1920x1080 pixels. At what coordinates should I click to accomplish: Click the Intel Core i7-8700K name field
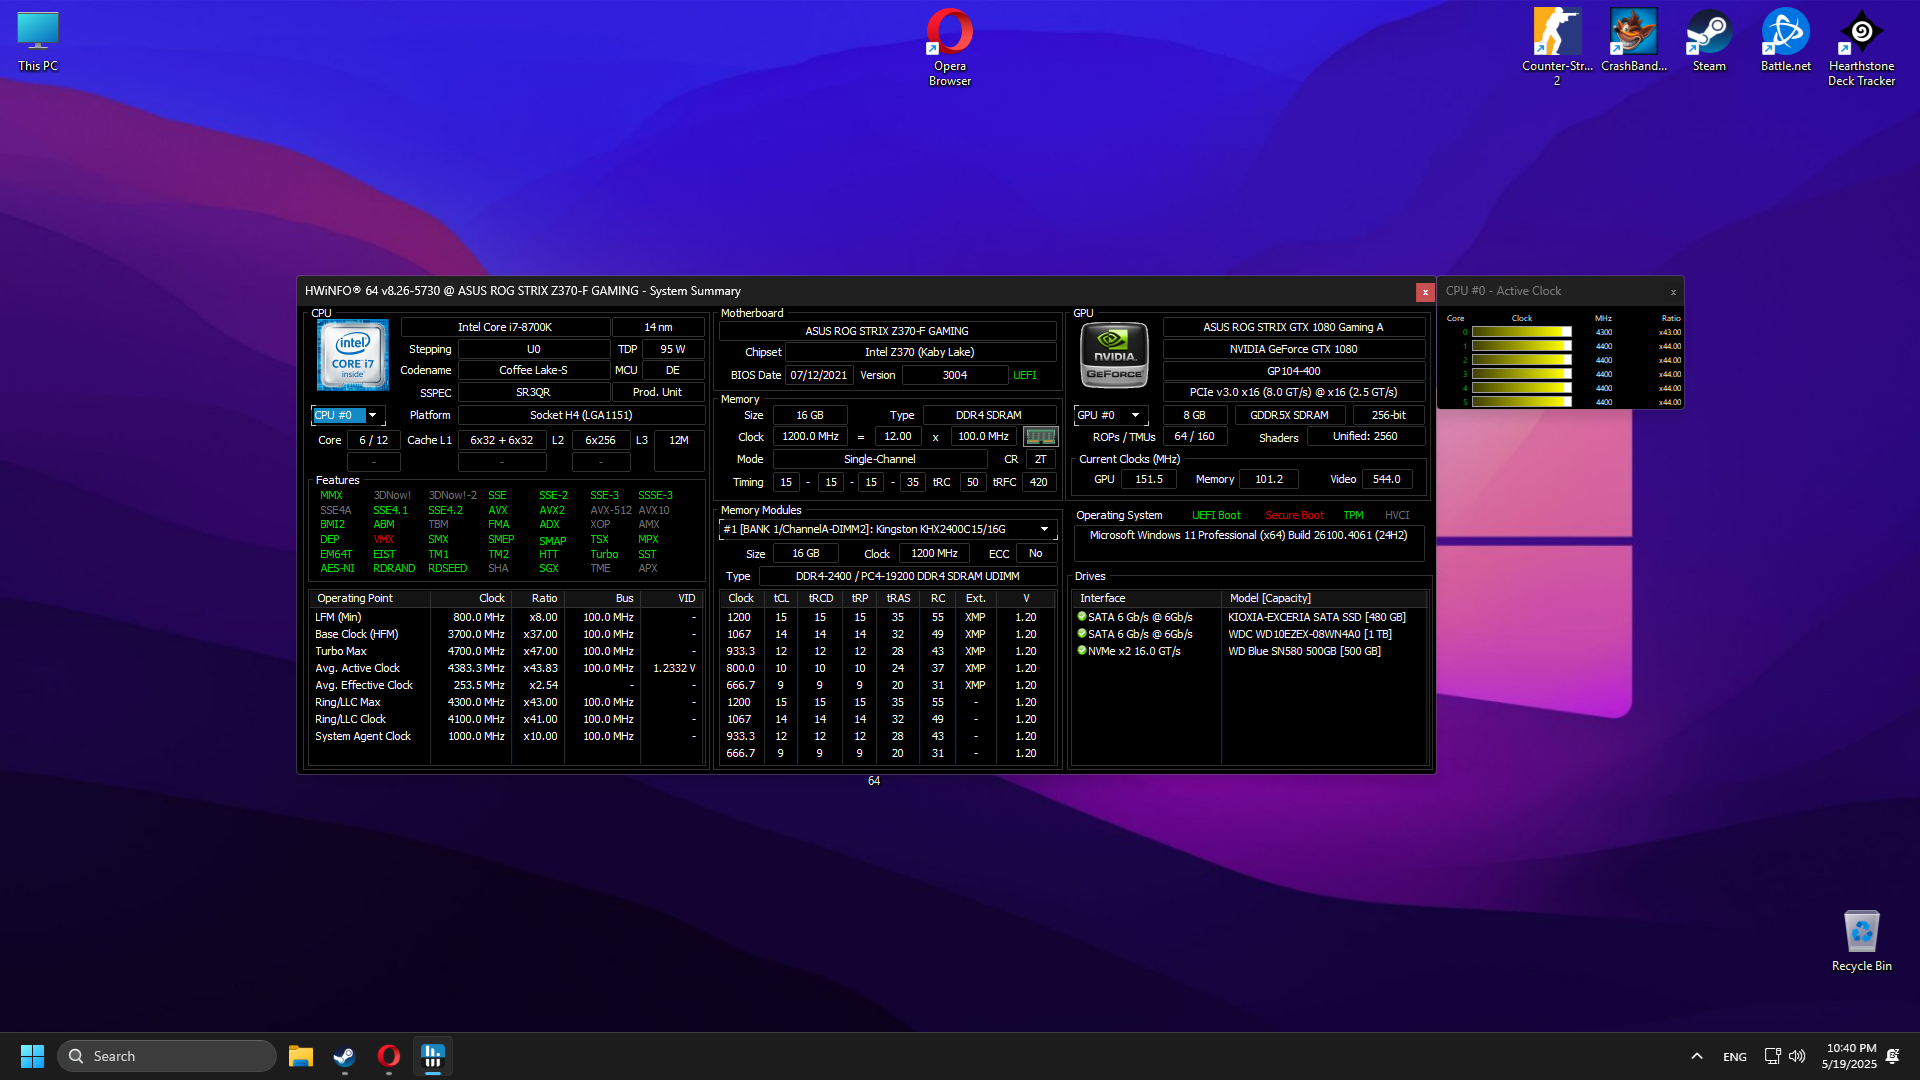tap(505, 327)
